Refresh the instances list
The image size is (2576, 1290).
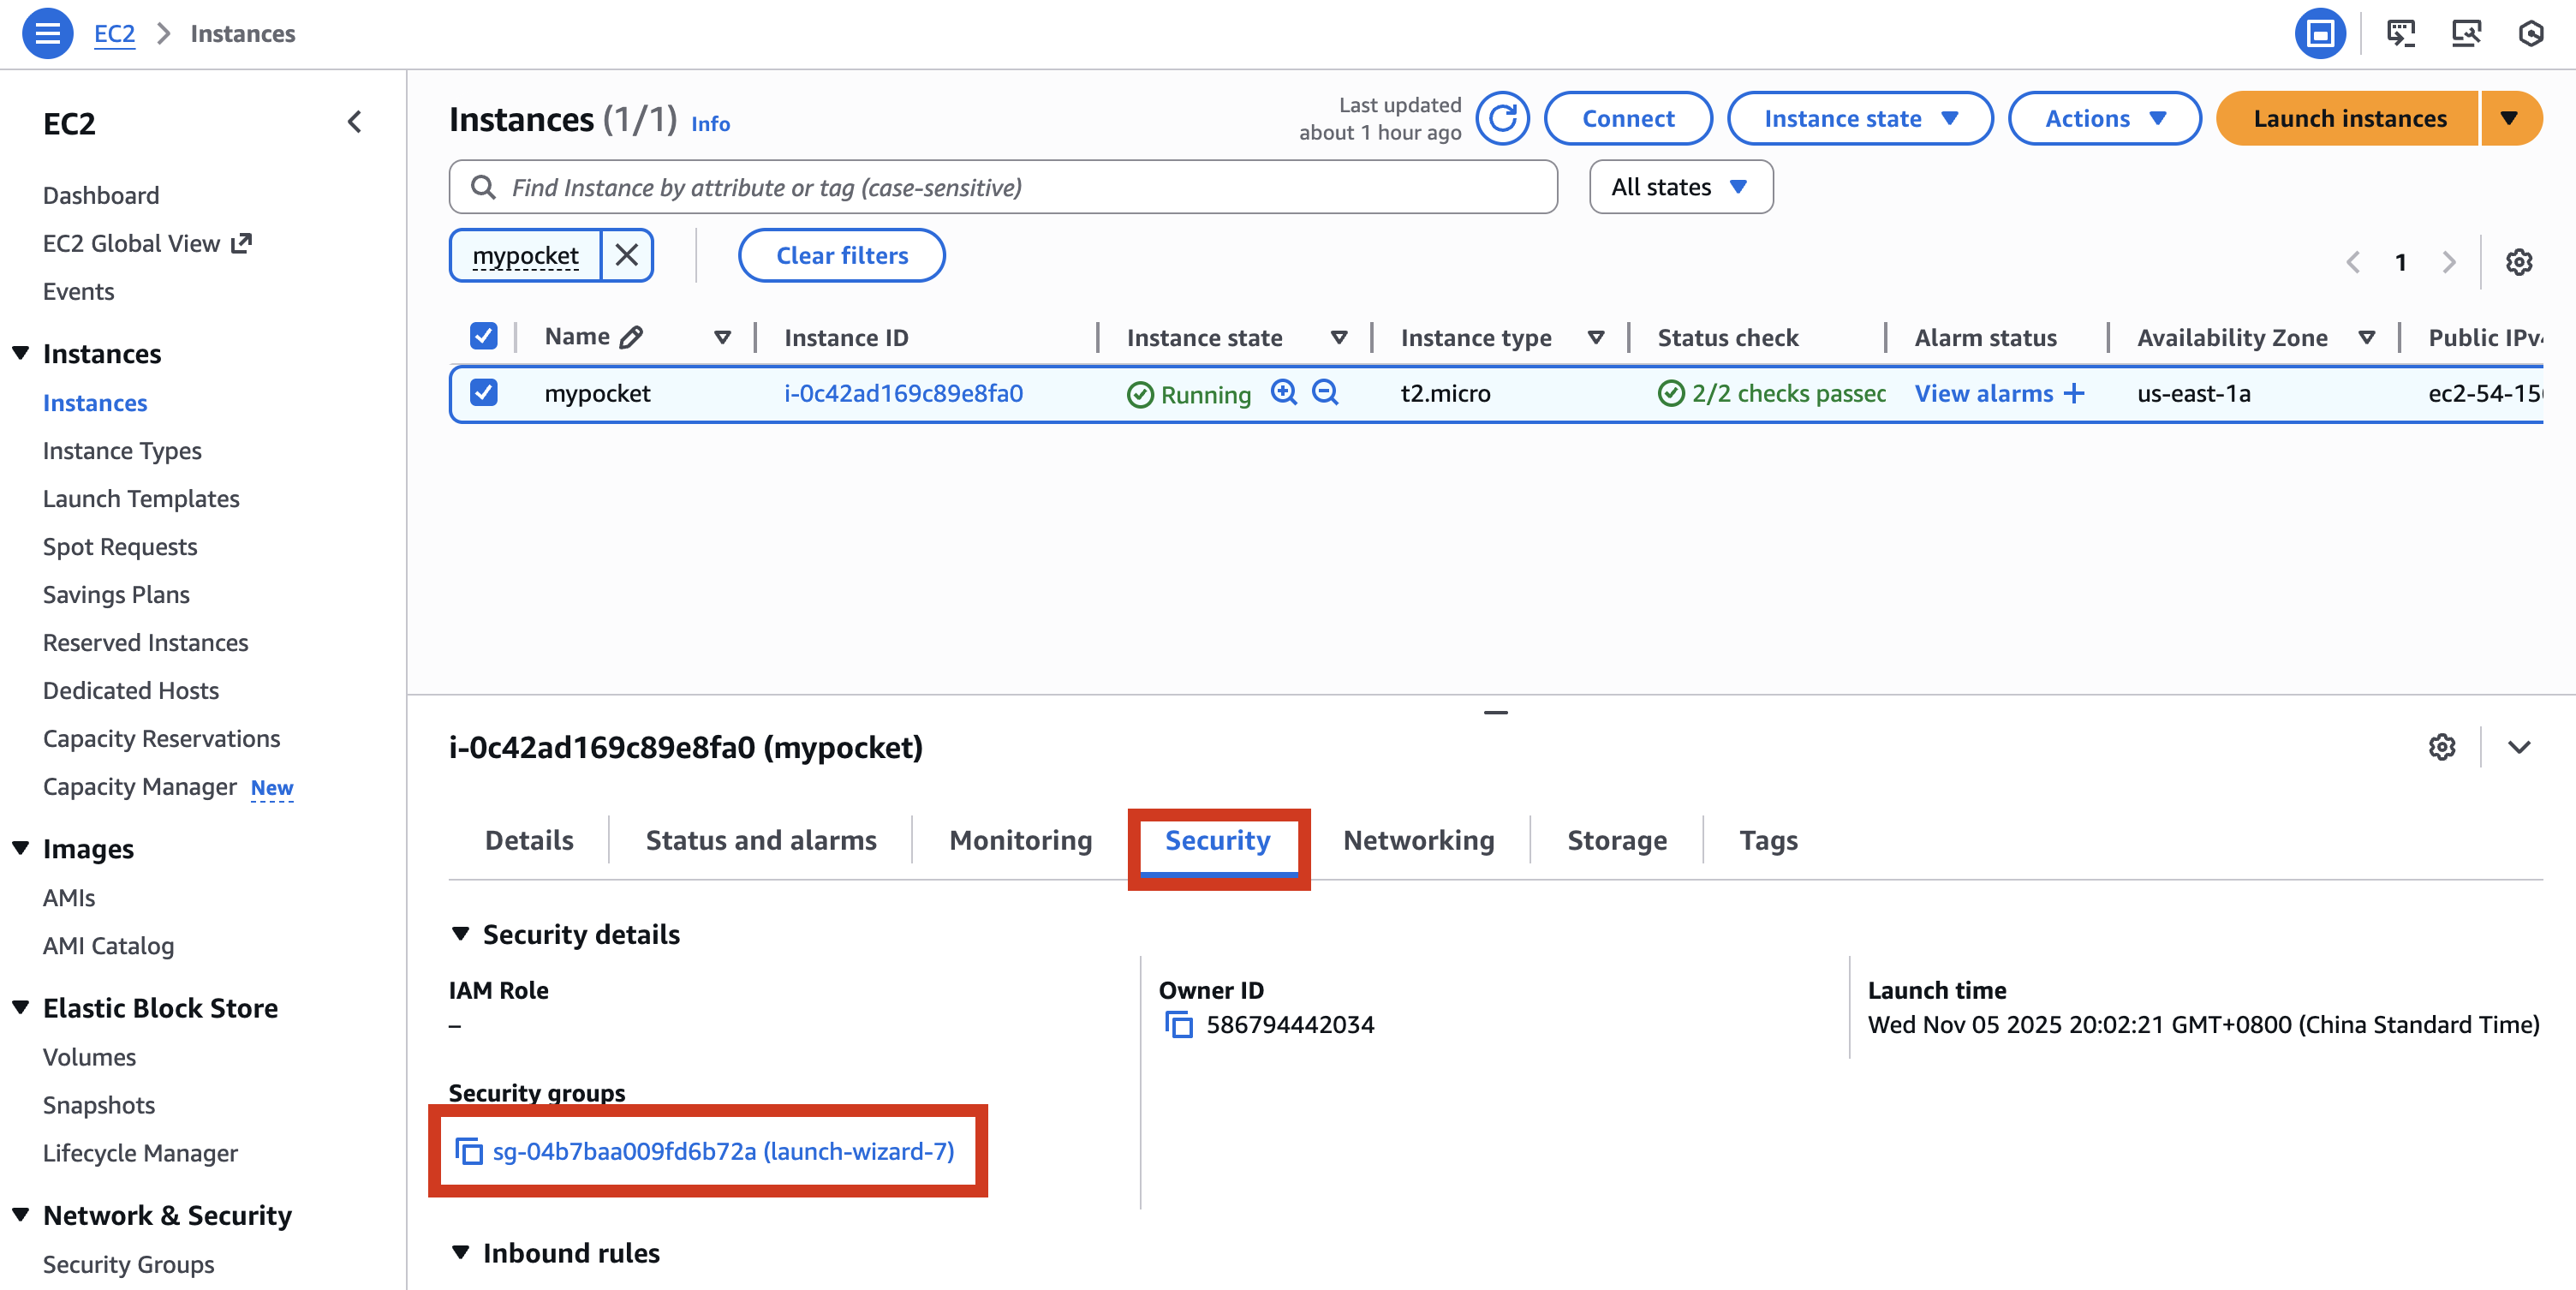click(x=1503, y=118)
